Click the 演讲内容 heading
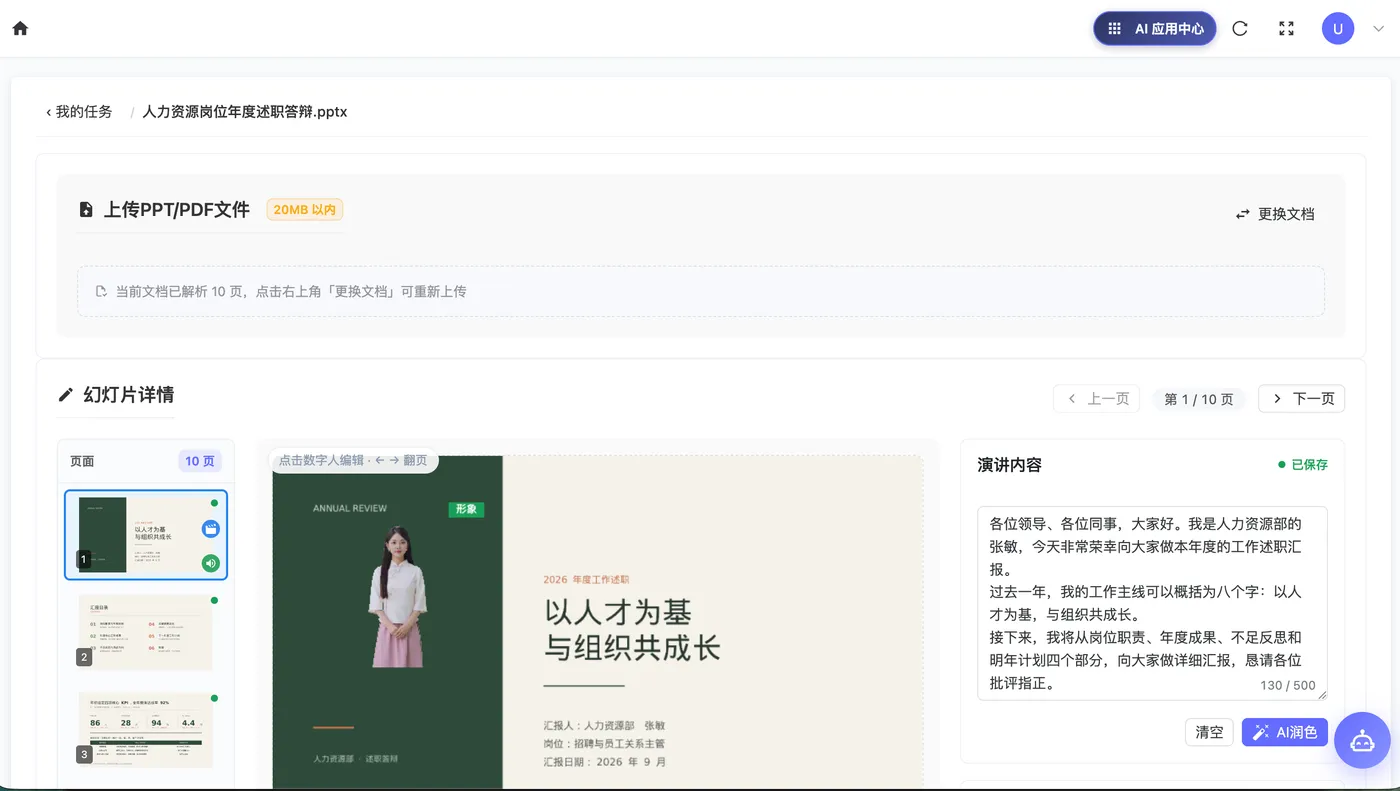The width and height of the screenshot is (1400, 791). pos(1009,465)
